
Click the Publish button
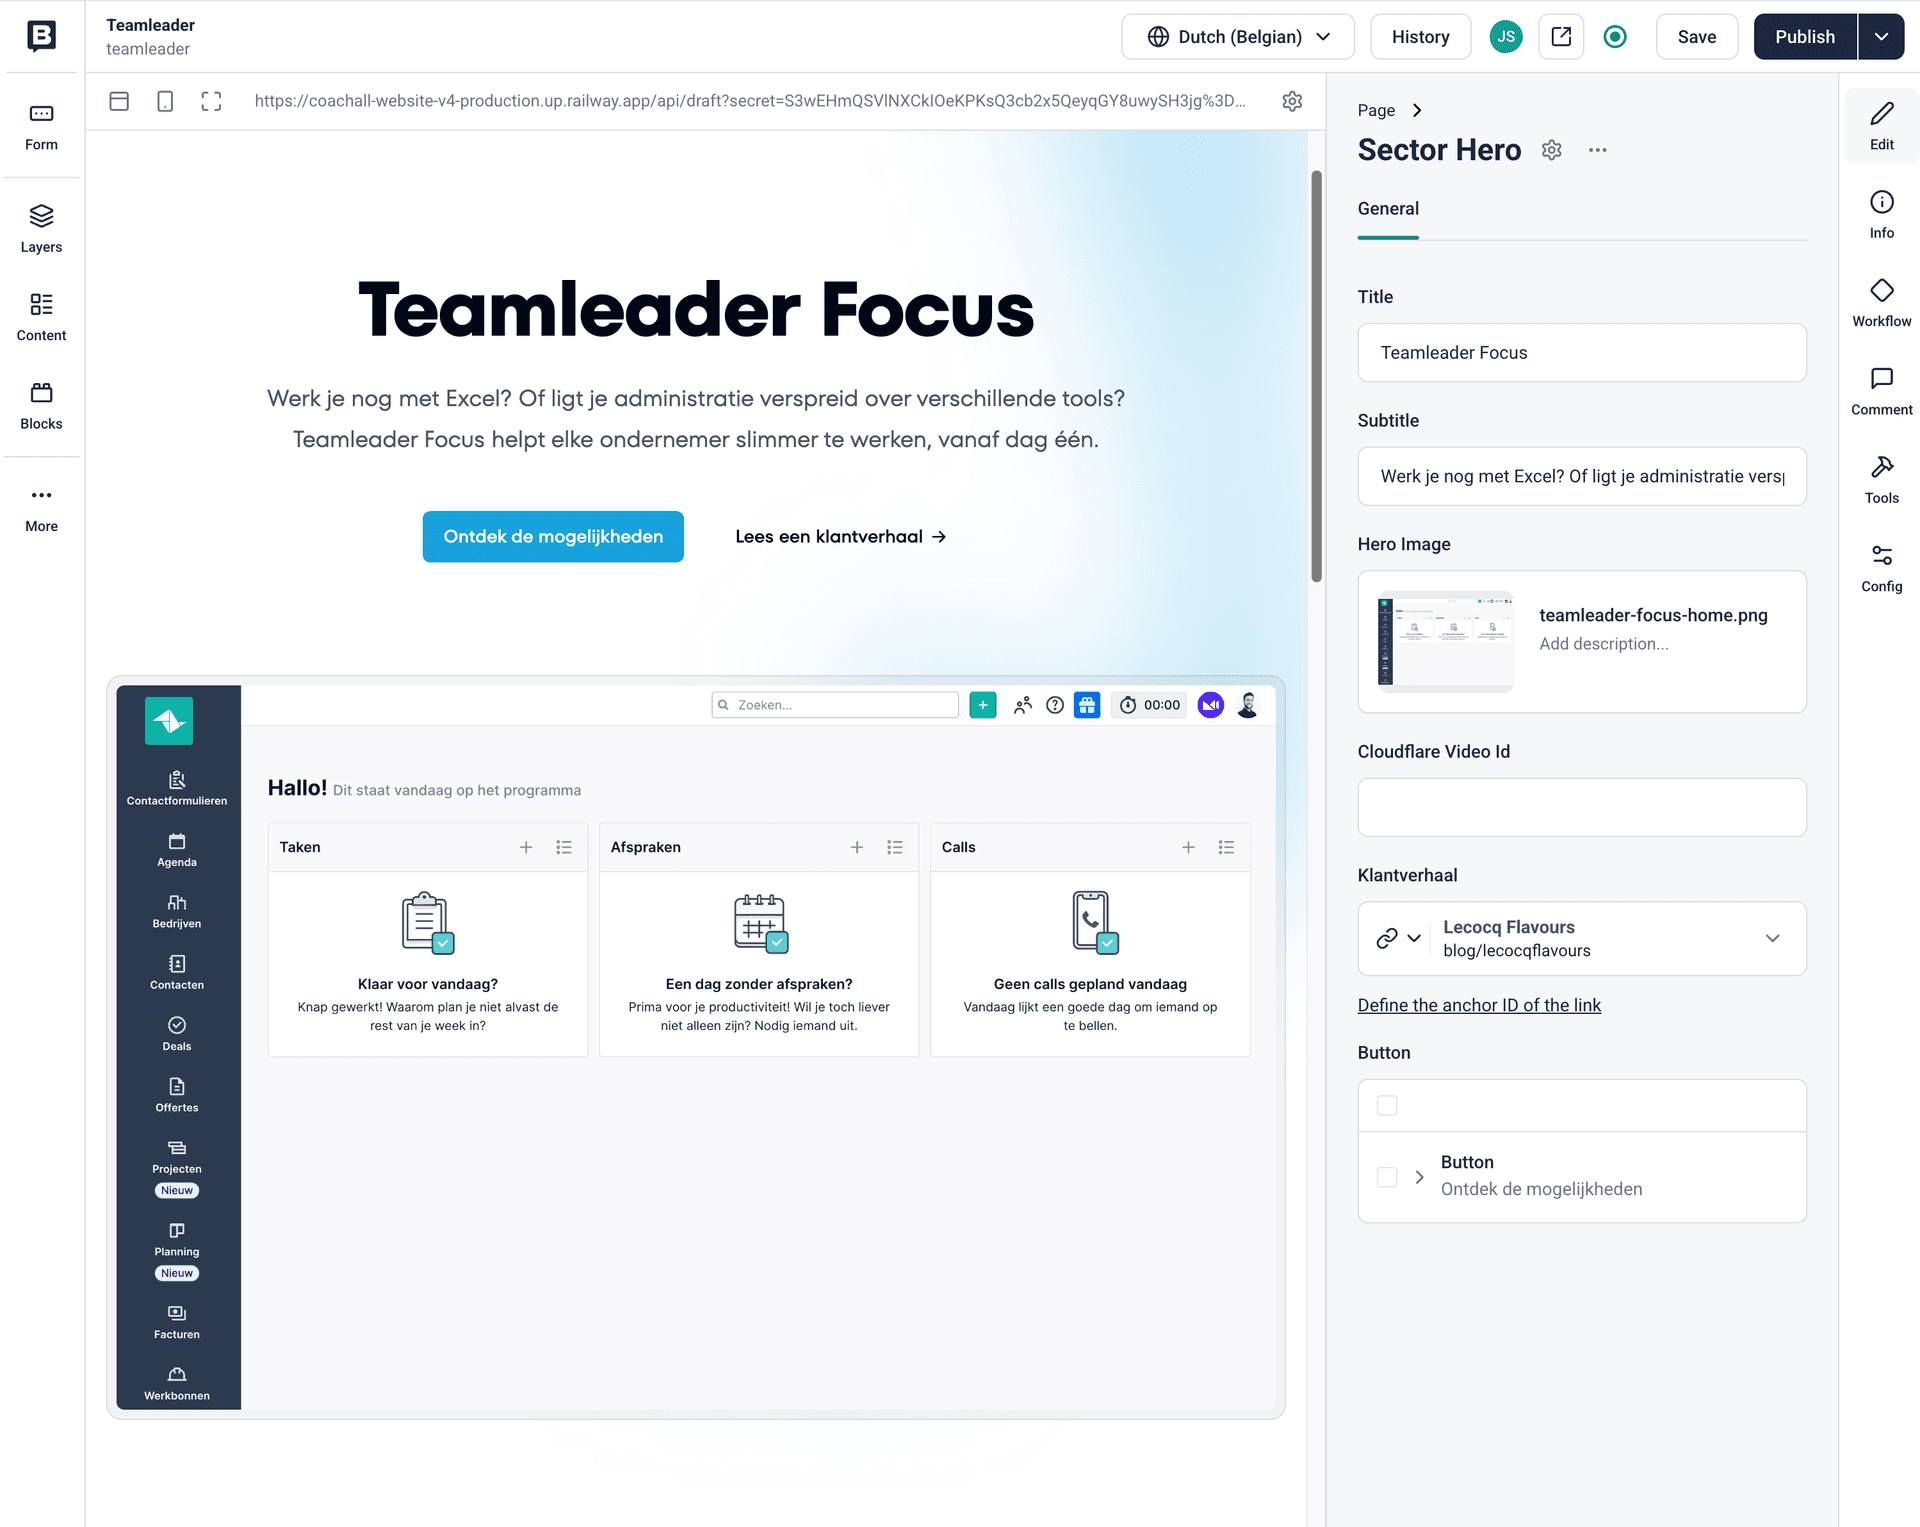[1805, 37]
